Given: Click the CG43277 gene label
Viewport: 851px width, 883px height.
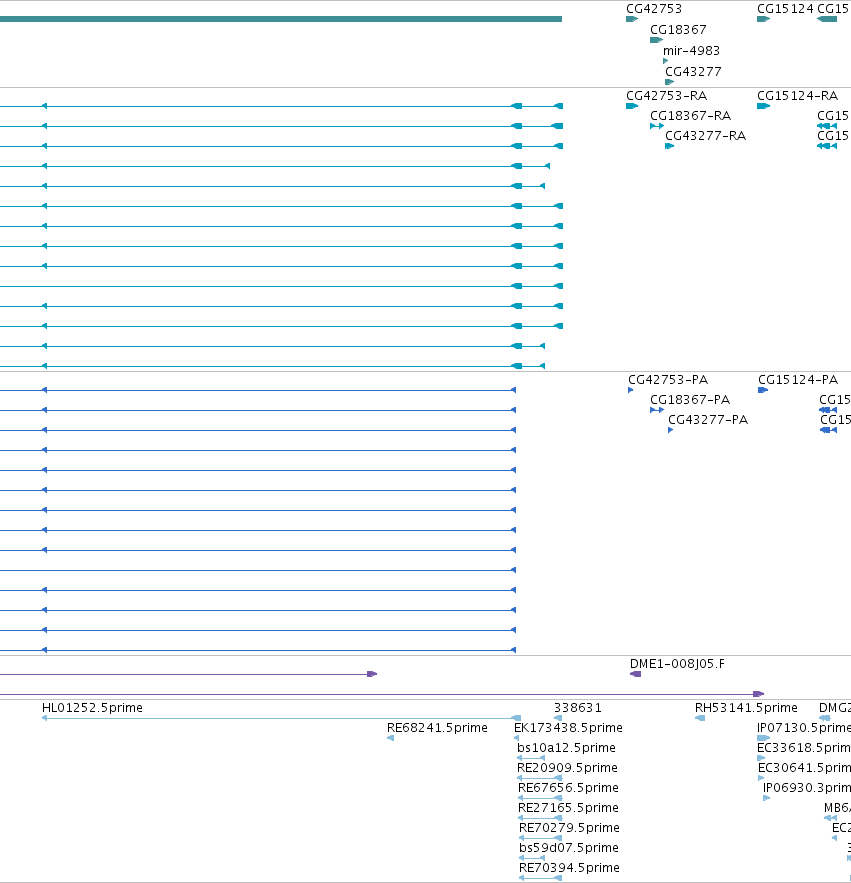Looking at the screenshot, I should click(x=693, y=71).
